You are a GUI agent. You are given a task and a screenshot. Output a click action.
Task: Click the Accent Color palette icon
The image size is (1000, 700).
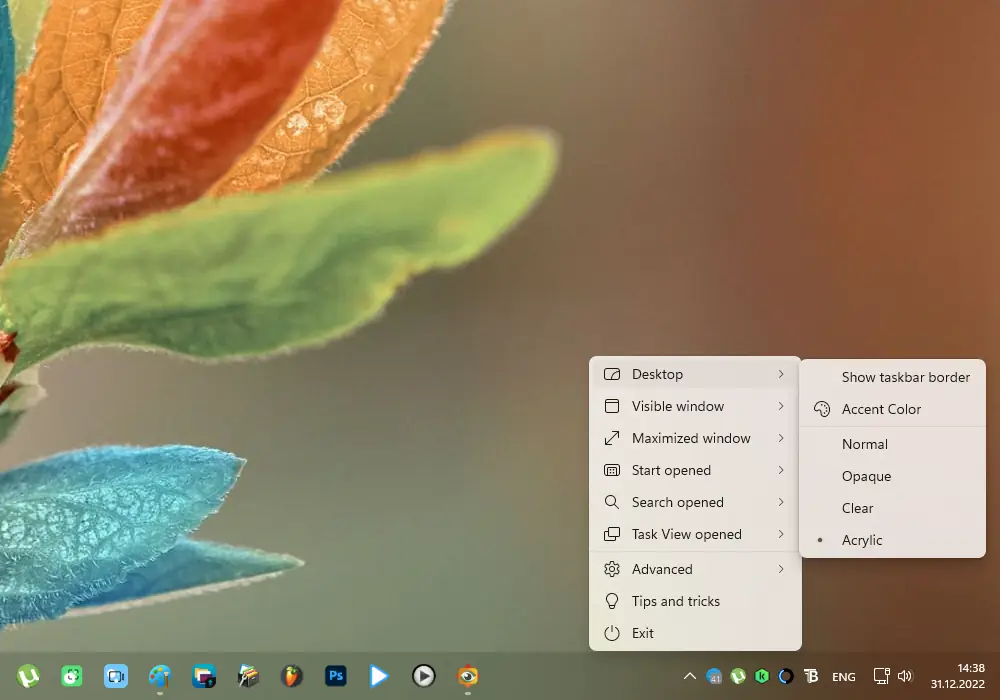tap(822, 409)
